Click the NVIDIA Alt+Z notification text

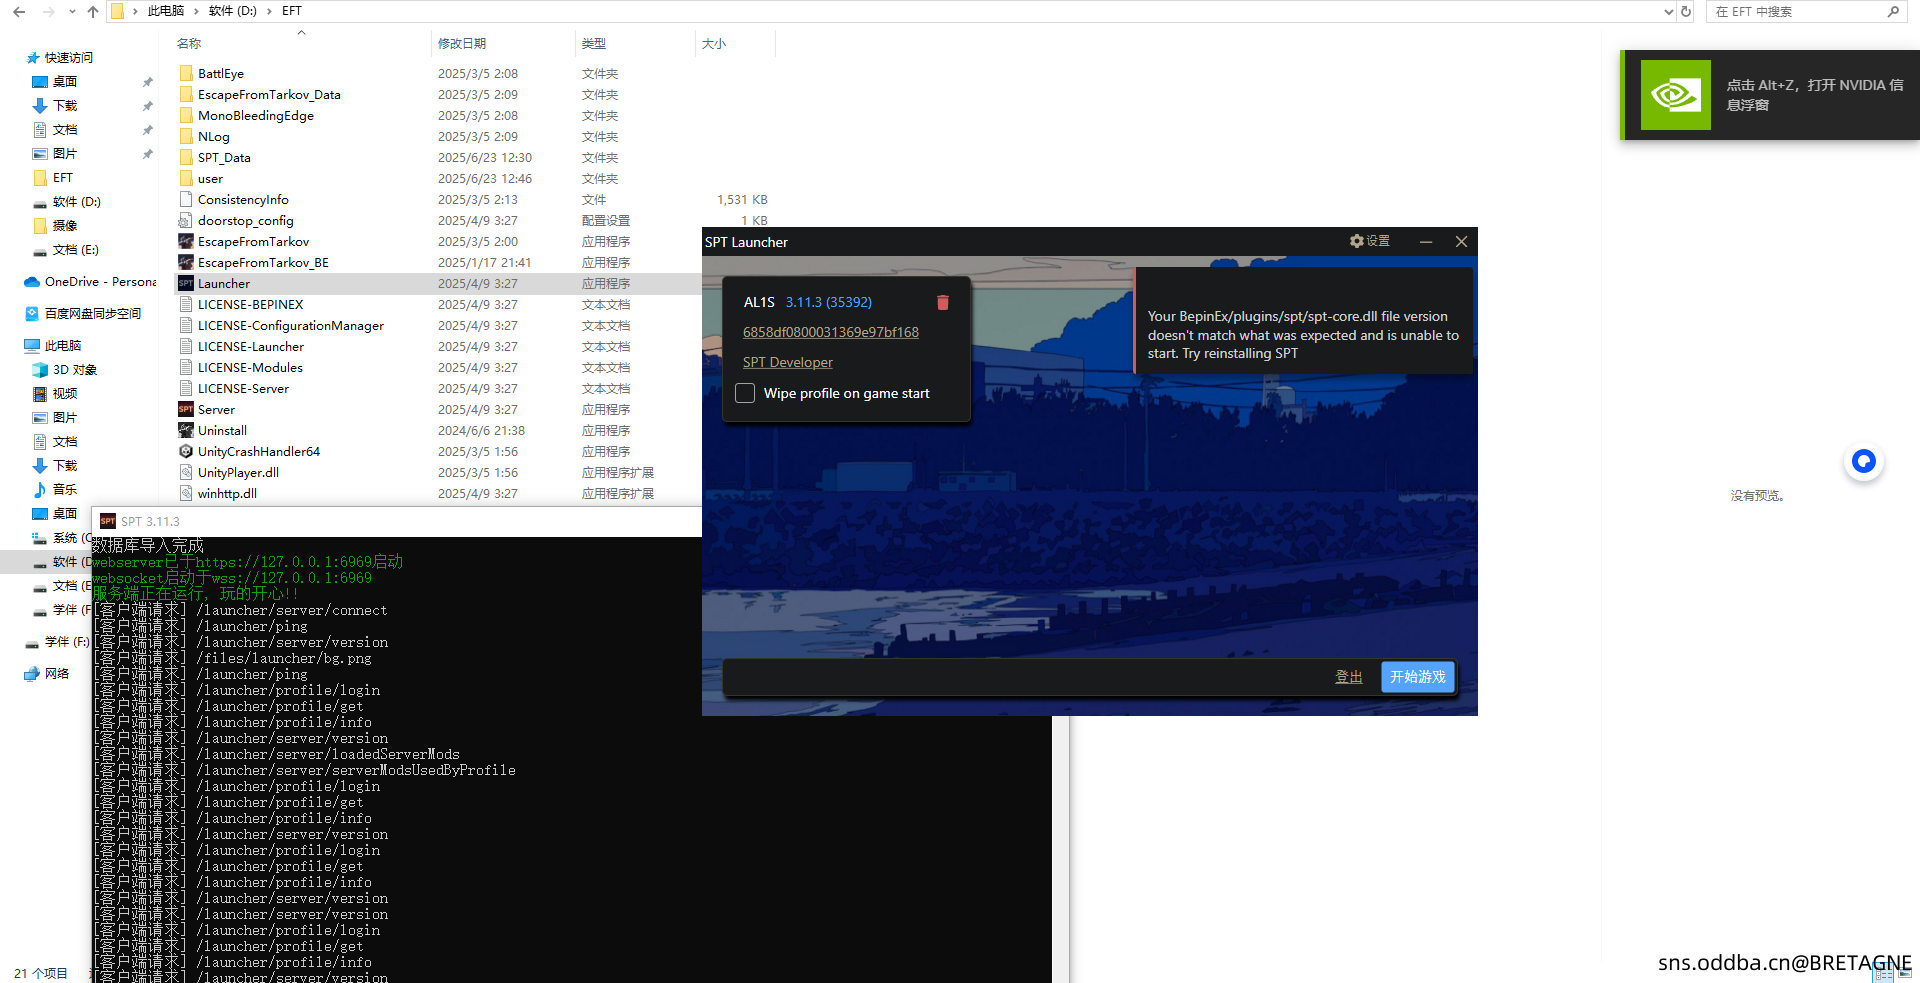point(1814,94)
